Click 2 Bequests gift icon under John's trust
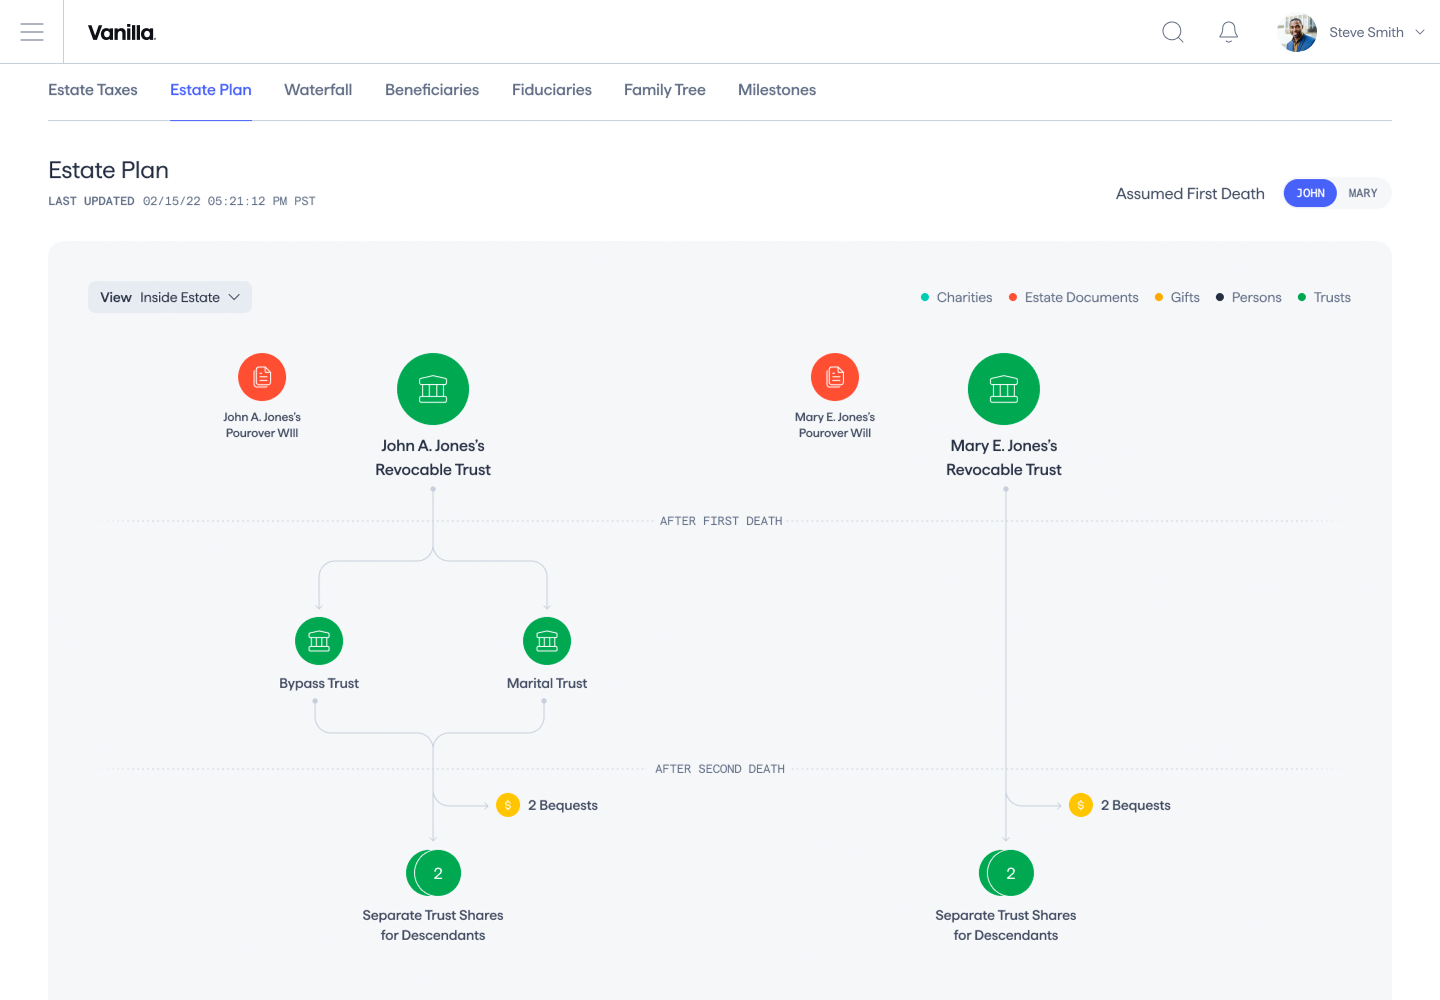The image size is (1440, 1000). tap(508, 805)
